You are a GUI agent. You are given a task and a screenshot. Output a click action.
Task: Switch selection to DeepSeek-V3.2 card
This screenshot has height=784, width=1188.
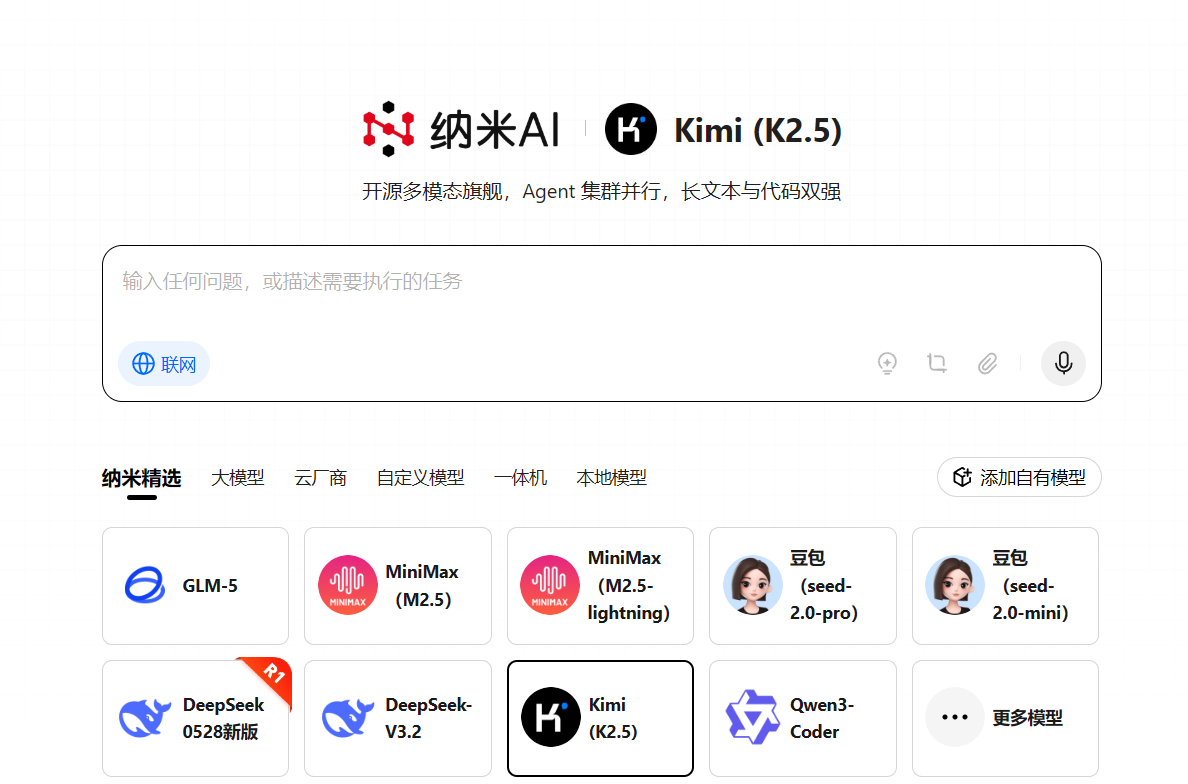pos(397,718)
